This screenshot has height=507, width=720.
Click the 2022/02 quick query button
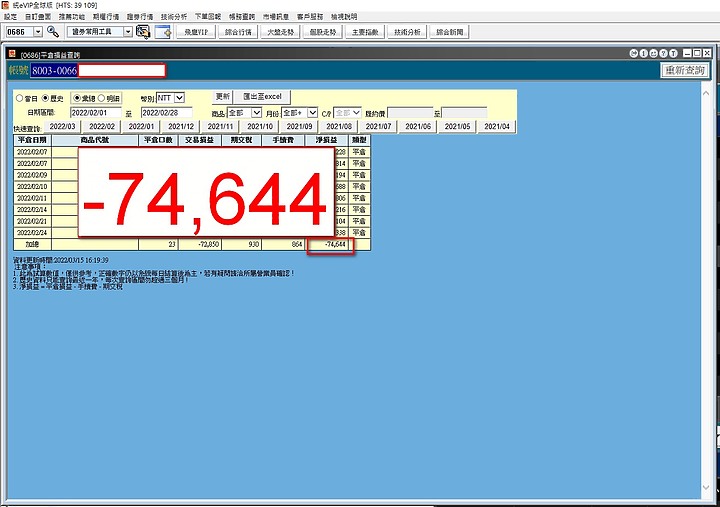pyautogui.click(x=102, y=126)
